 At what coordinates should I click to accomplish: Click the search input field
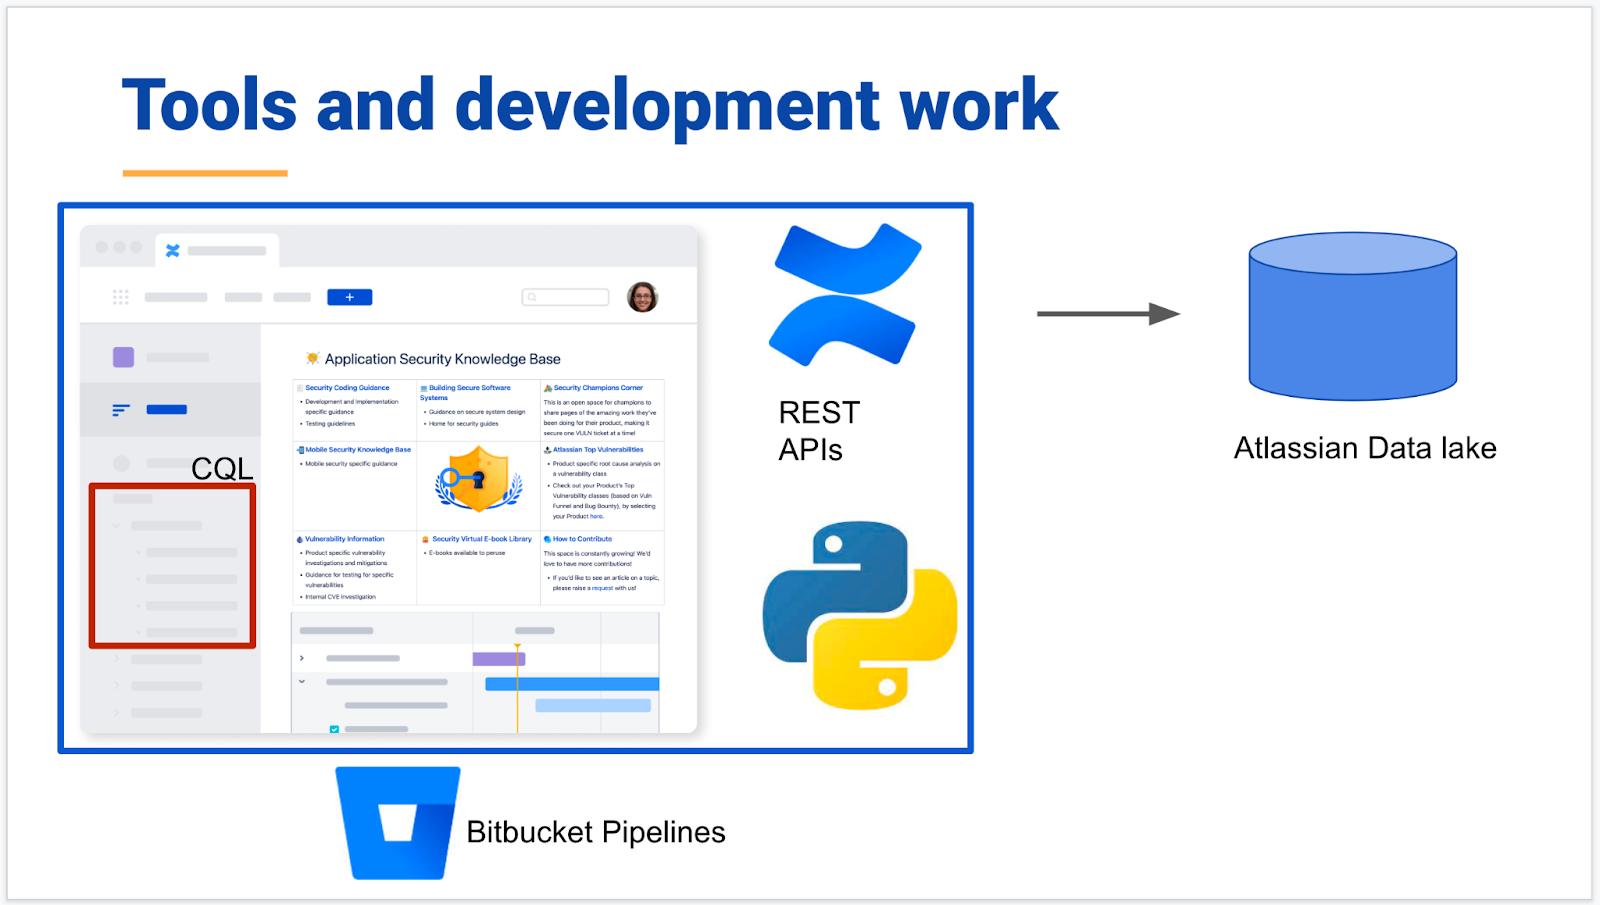pyautogui.click(x=565, y=297)
